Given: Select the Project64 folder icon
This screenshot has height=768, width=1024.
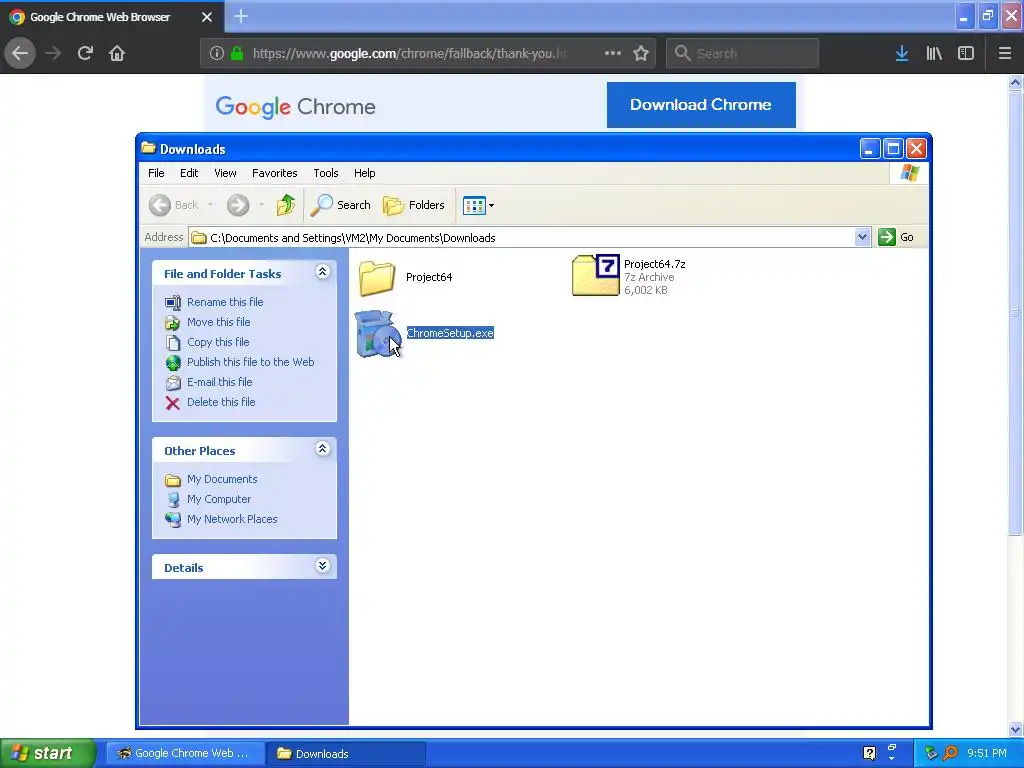Looking at the screenshot, I should (377, 278).
